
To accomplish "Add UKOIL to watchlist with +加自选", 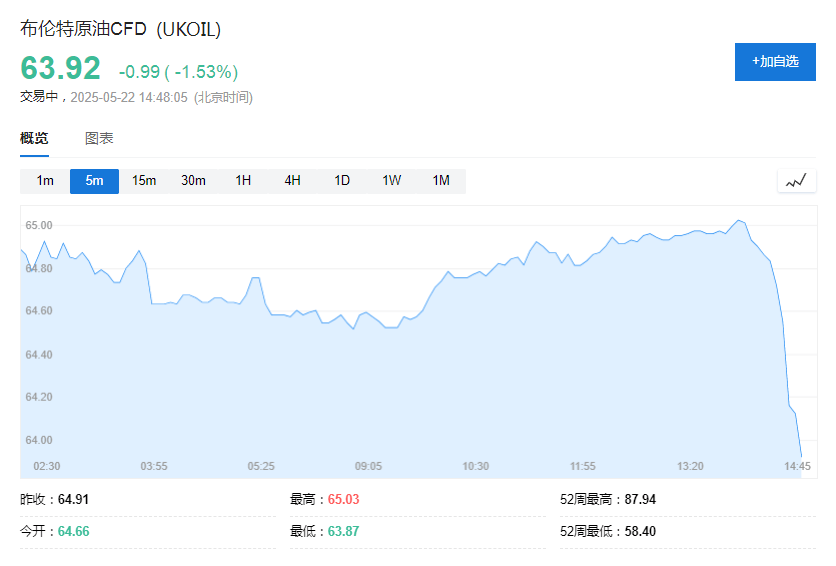I will (775, 62).
